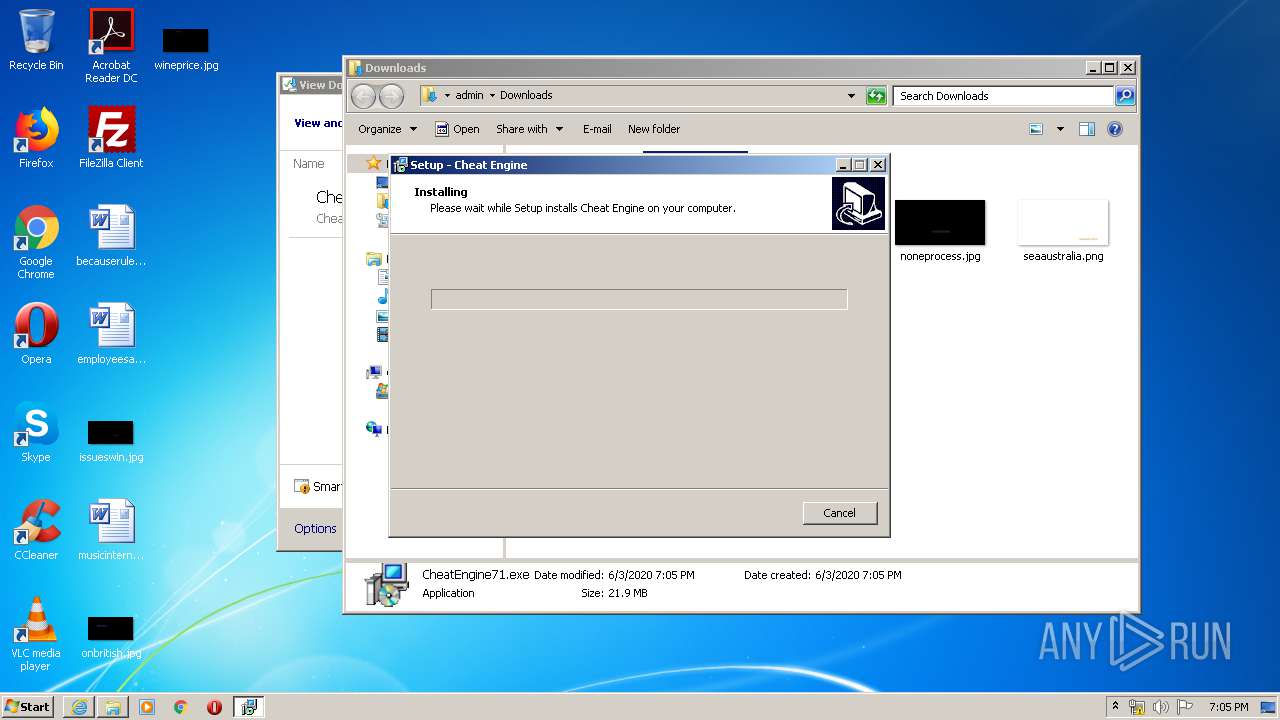Toggle the preview pane button
Screen dimensions: 1280x720
coord(1087,129)
